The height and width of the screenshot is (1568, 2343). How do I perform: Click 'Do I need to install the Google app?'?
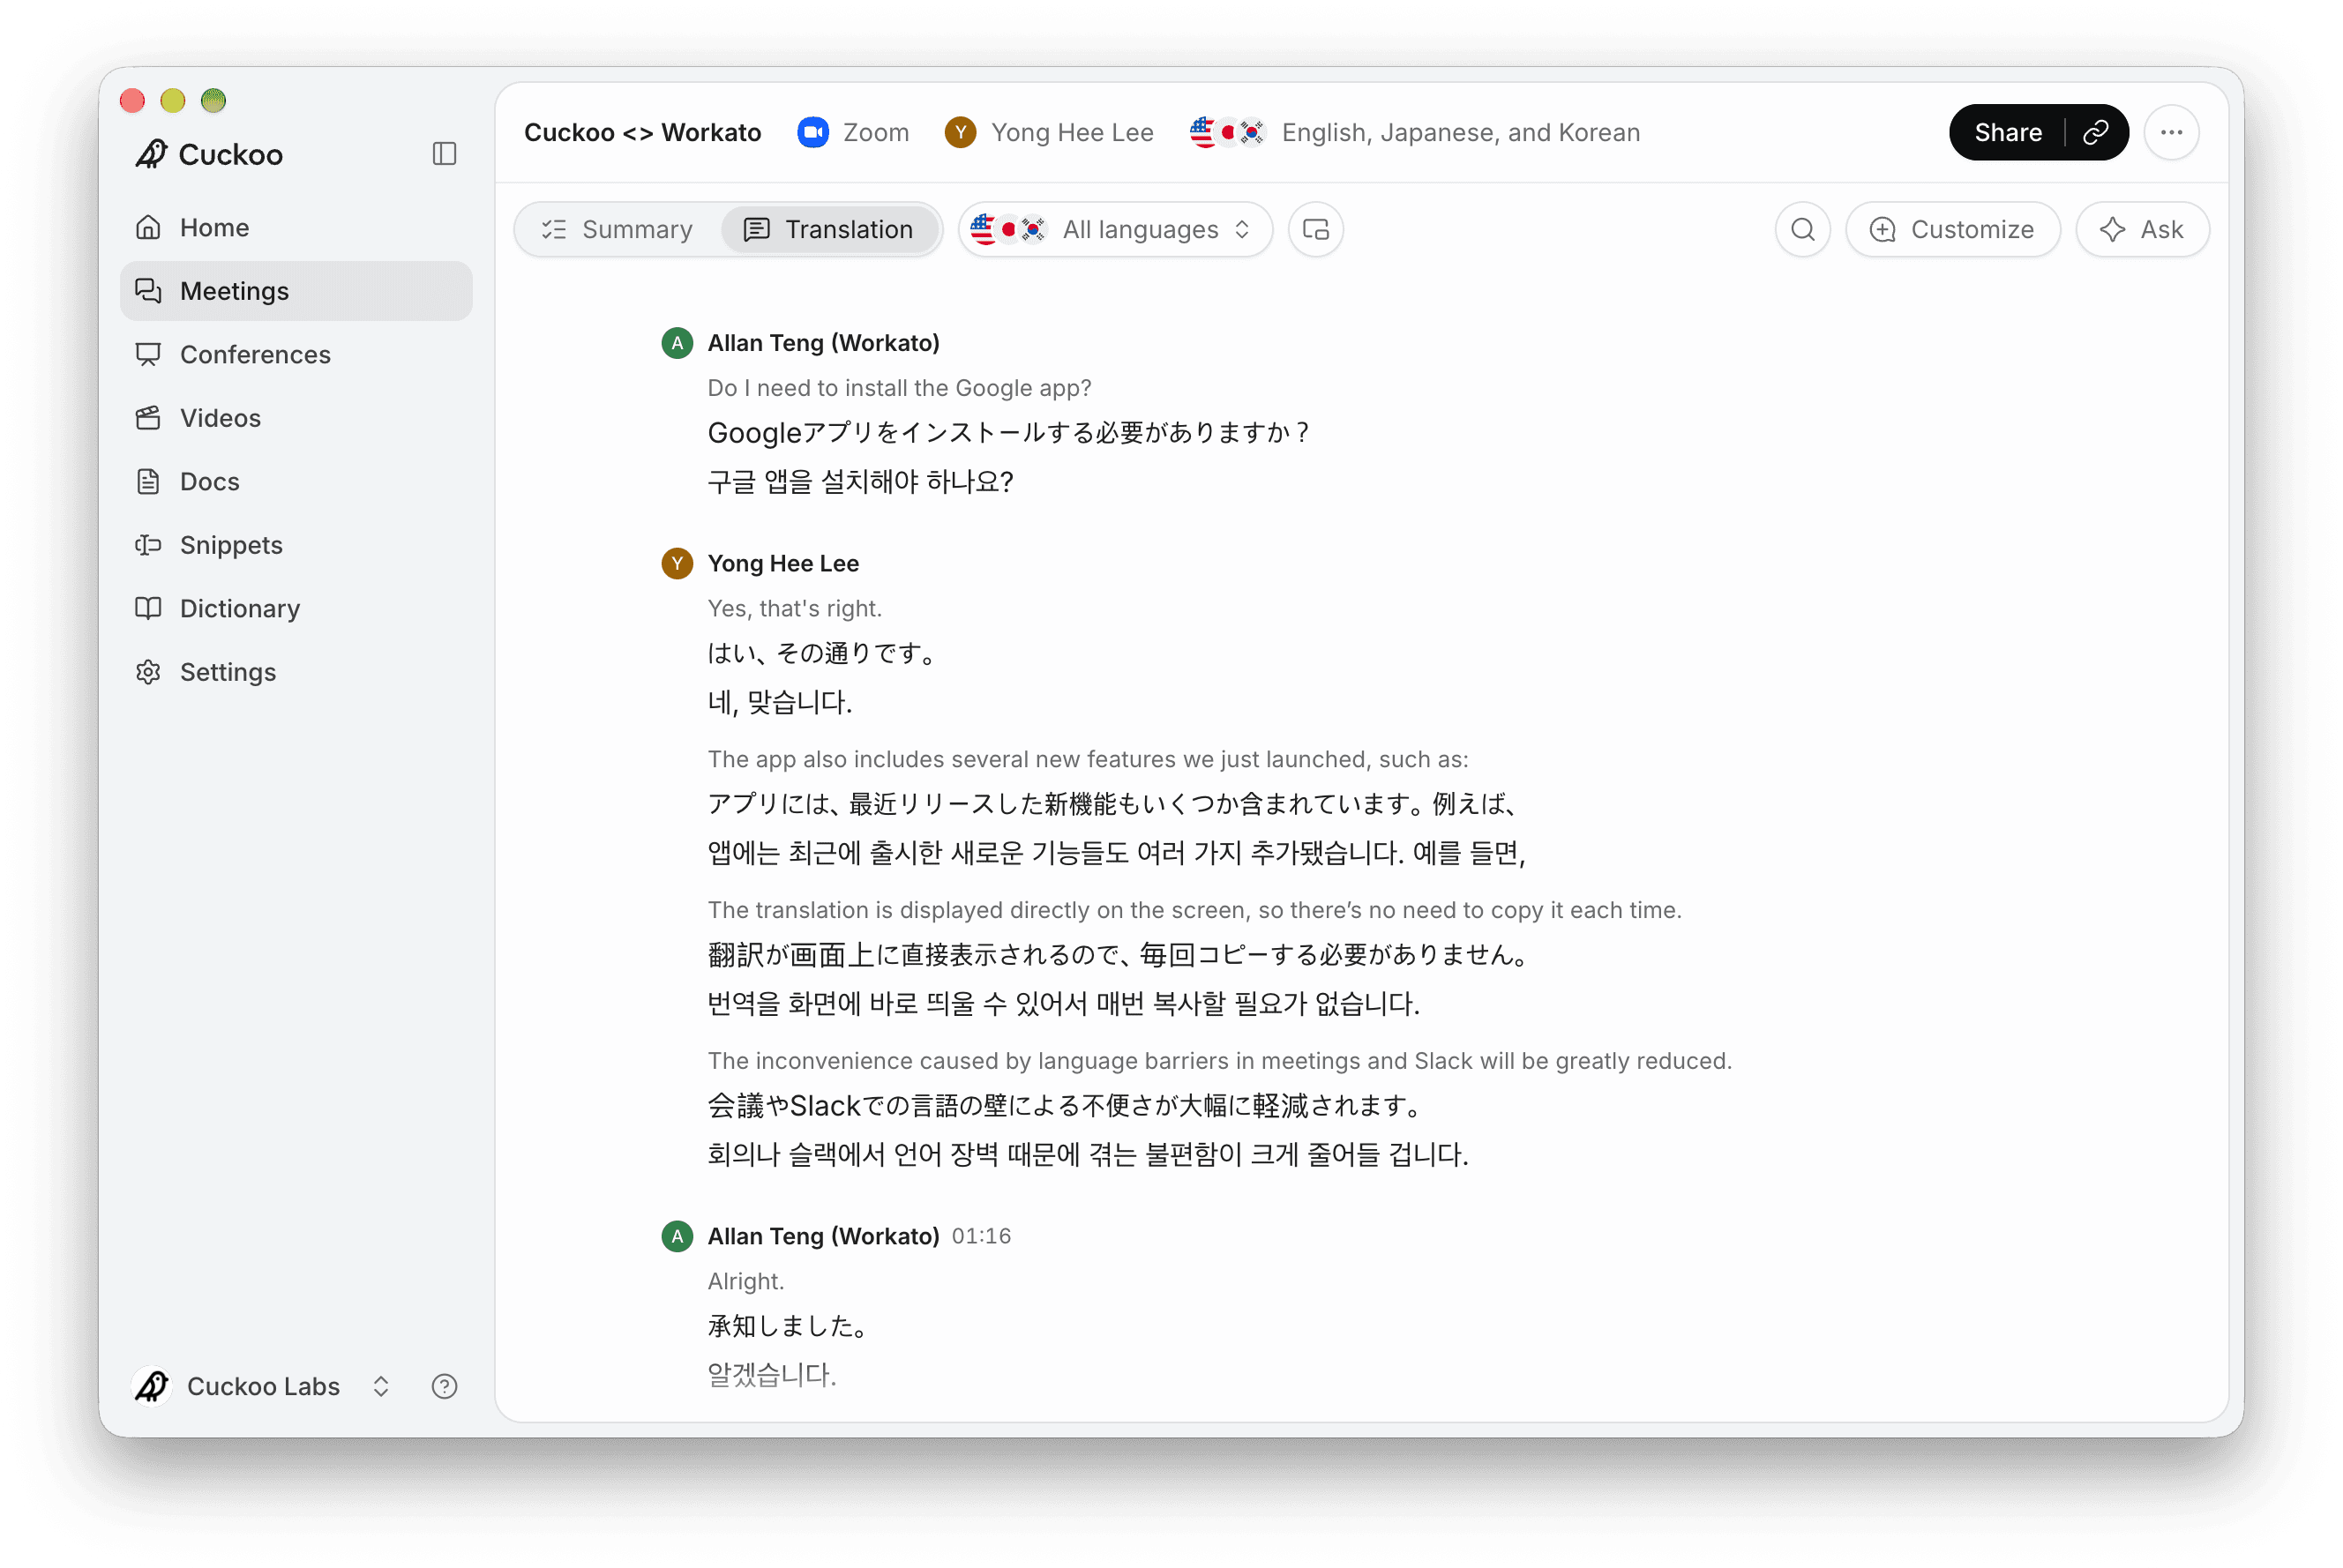[x=899, y=388]
